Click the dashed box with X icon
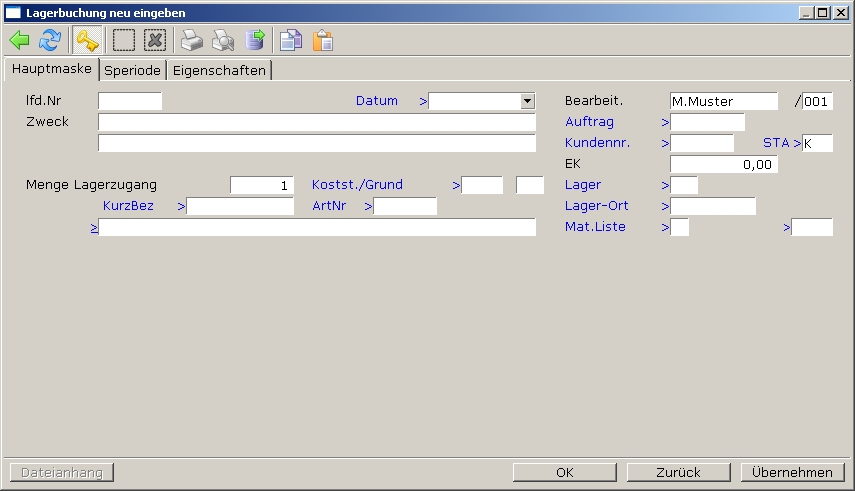 pos(154,40)
